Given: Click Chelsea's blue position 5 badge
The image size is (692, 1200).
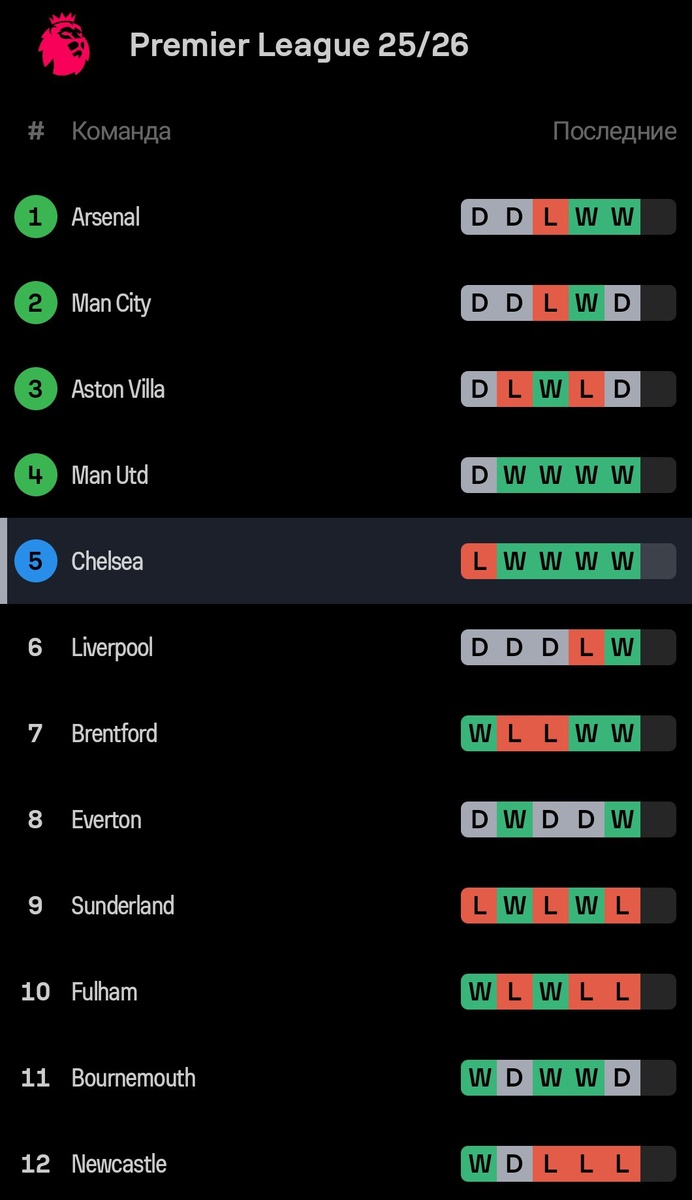Looking at the screenshot, I should (x=36, y=561).
